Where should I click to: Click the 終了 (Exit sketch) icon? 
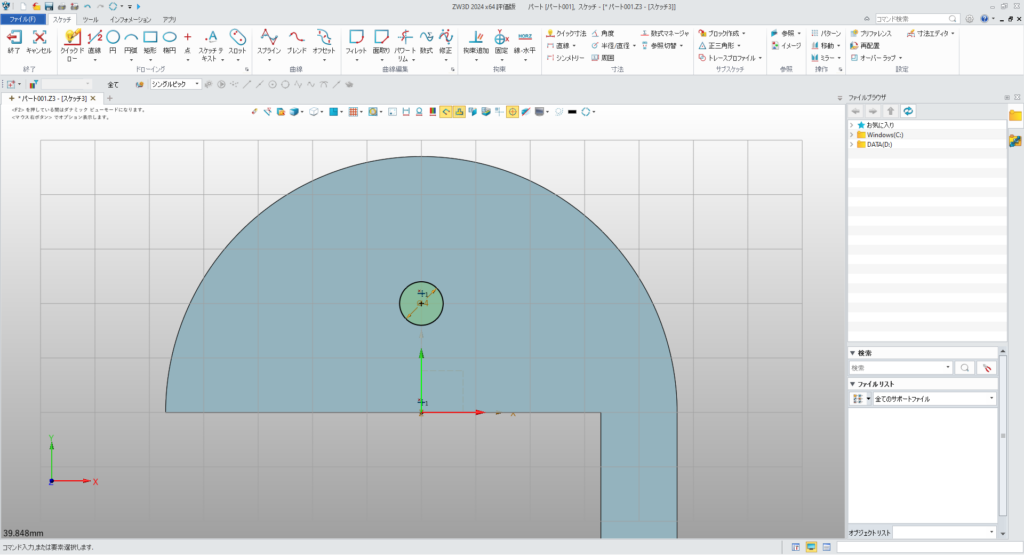(14, 38)
